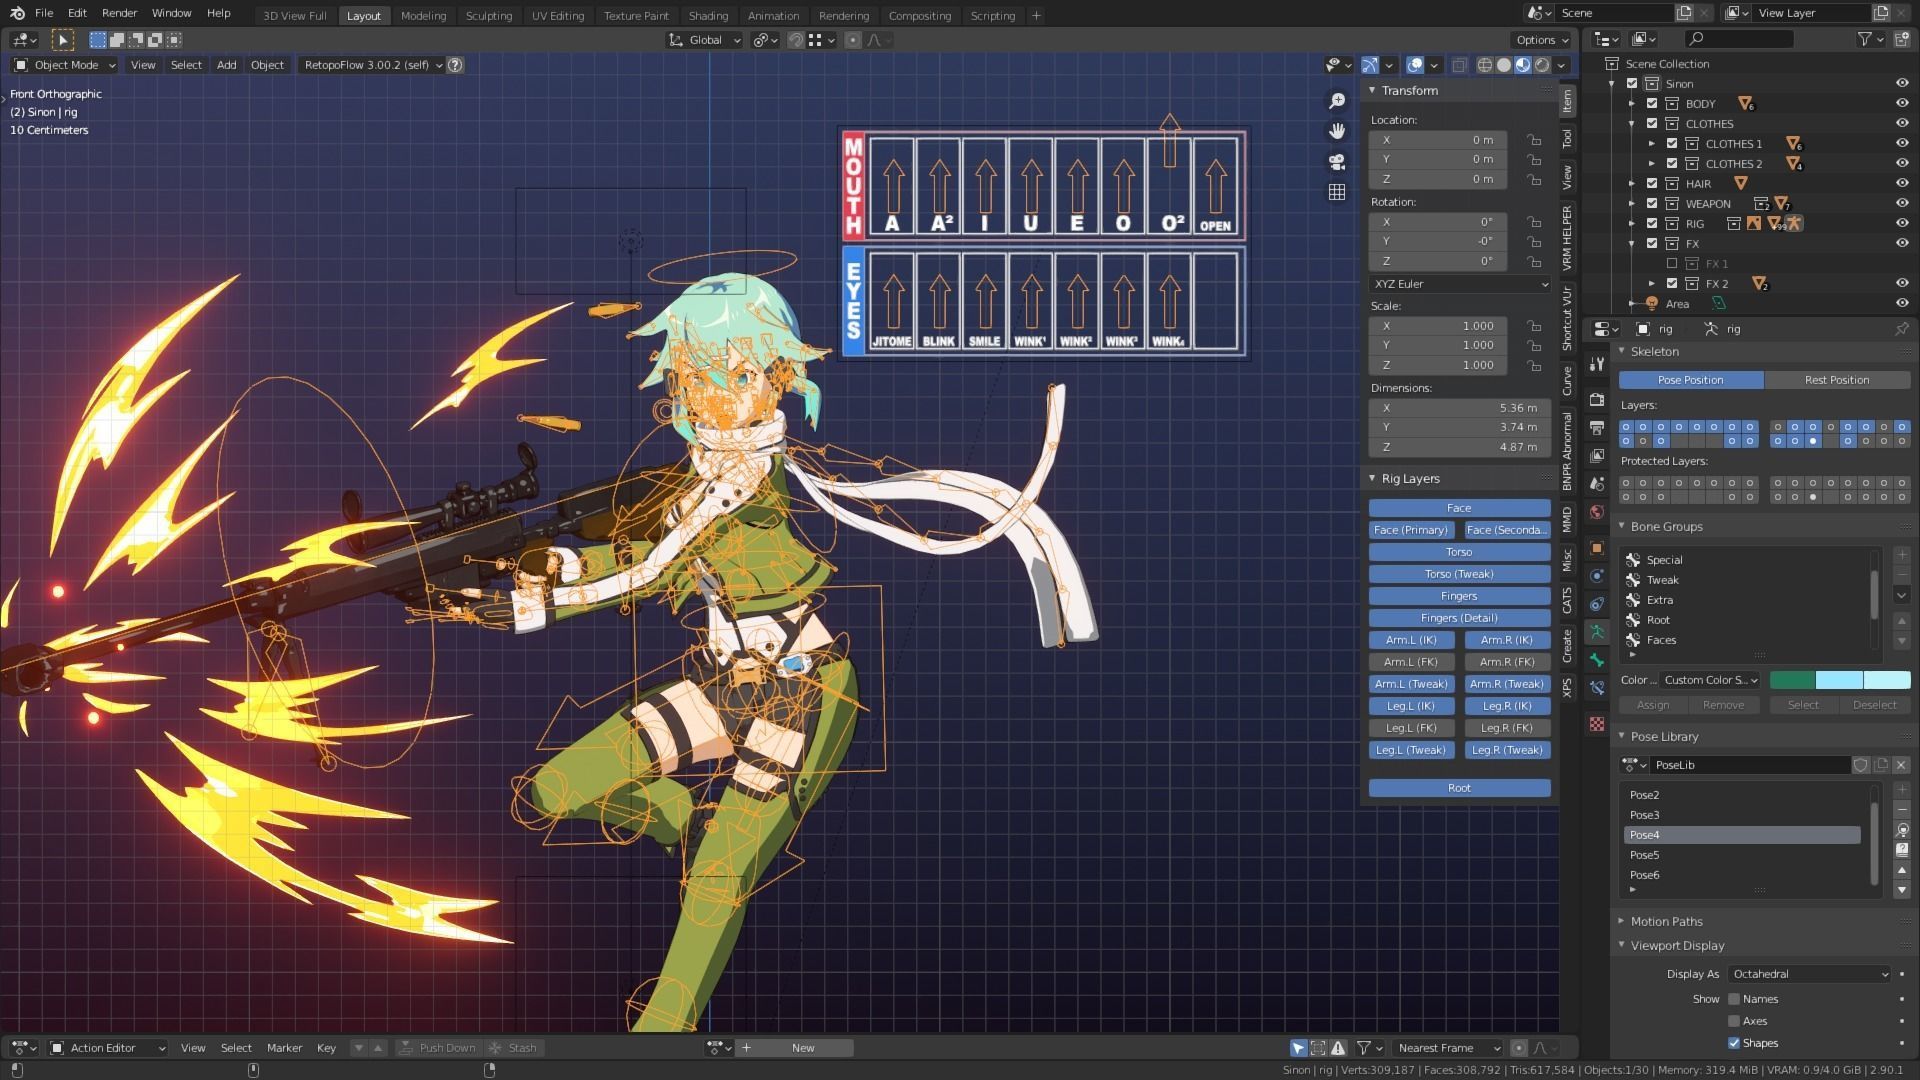Click the Torso rig layer button
Screen dimensions: 1920x1080
coord(1459,552)
